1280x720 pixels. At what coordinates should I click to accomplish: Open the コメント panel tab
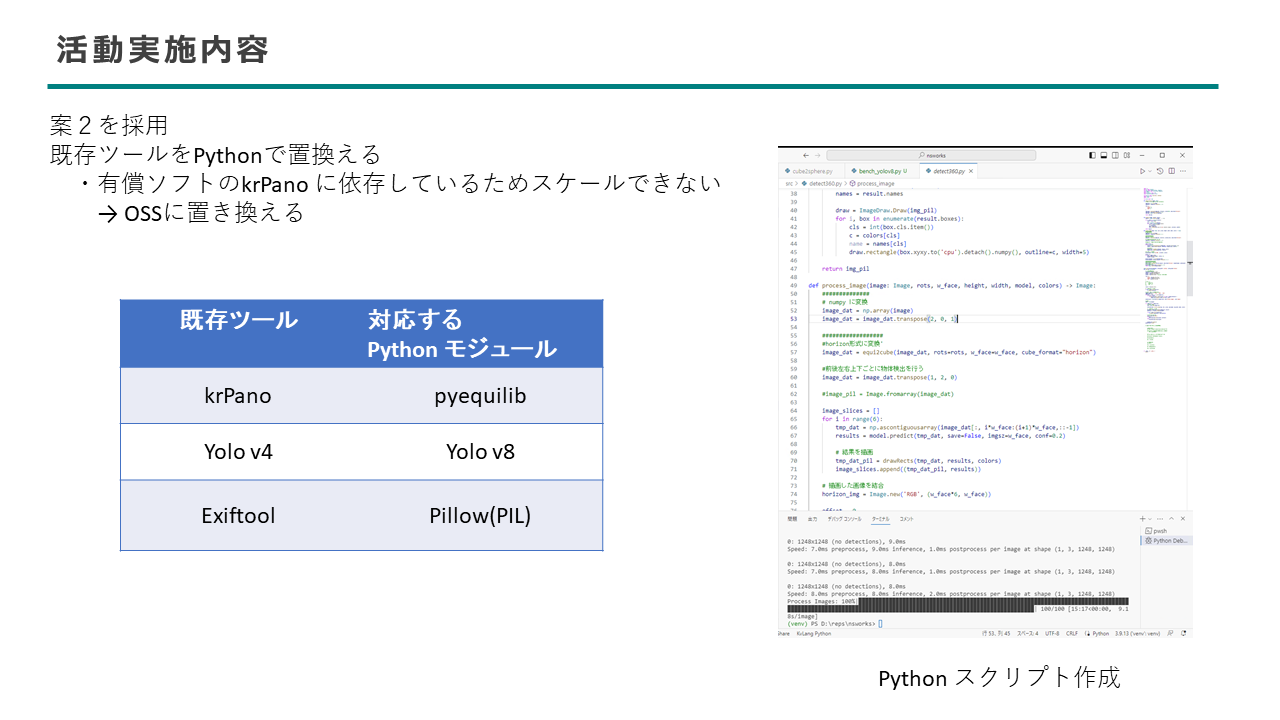click(x=906, y=519)
